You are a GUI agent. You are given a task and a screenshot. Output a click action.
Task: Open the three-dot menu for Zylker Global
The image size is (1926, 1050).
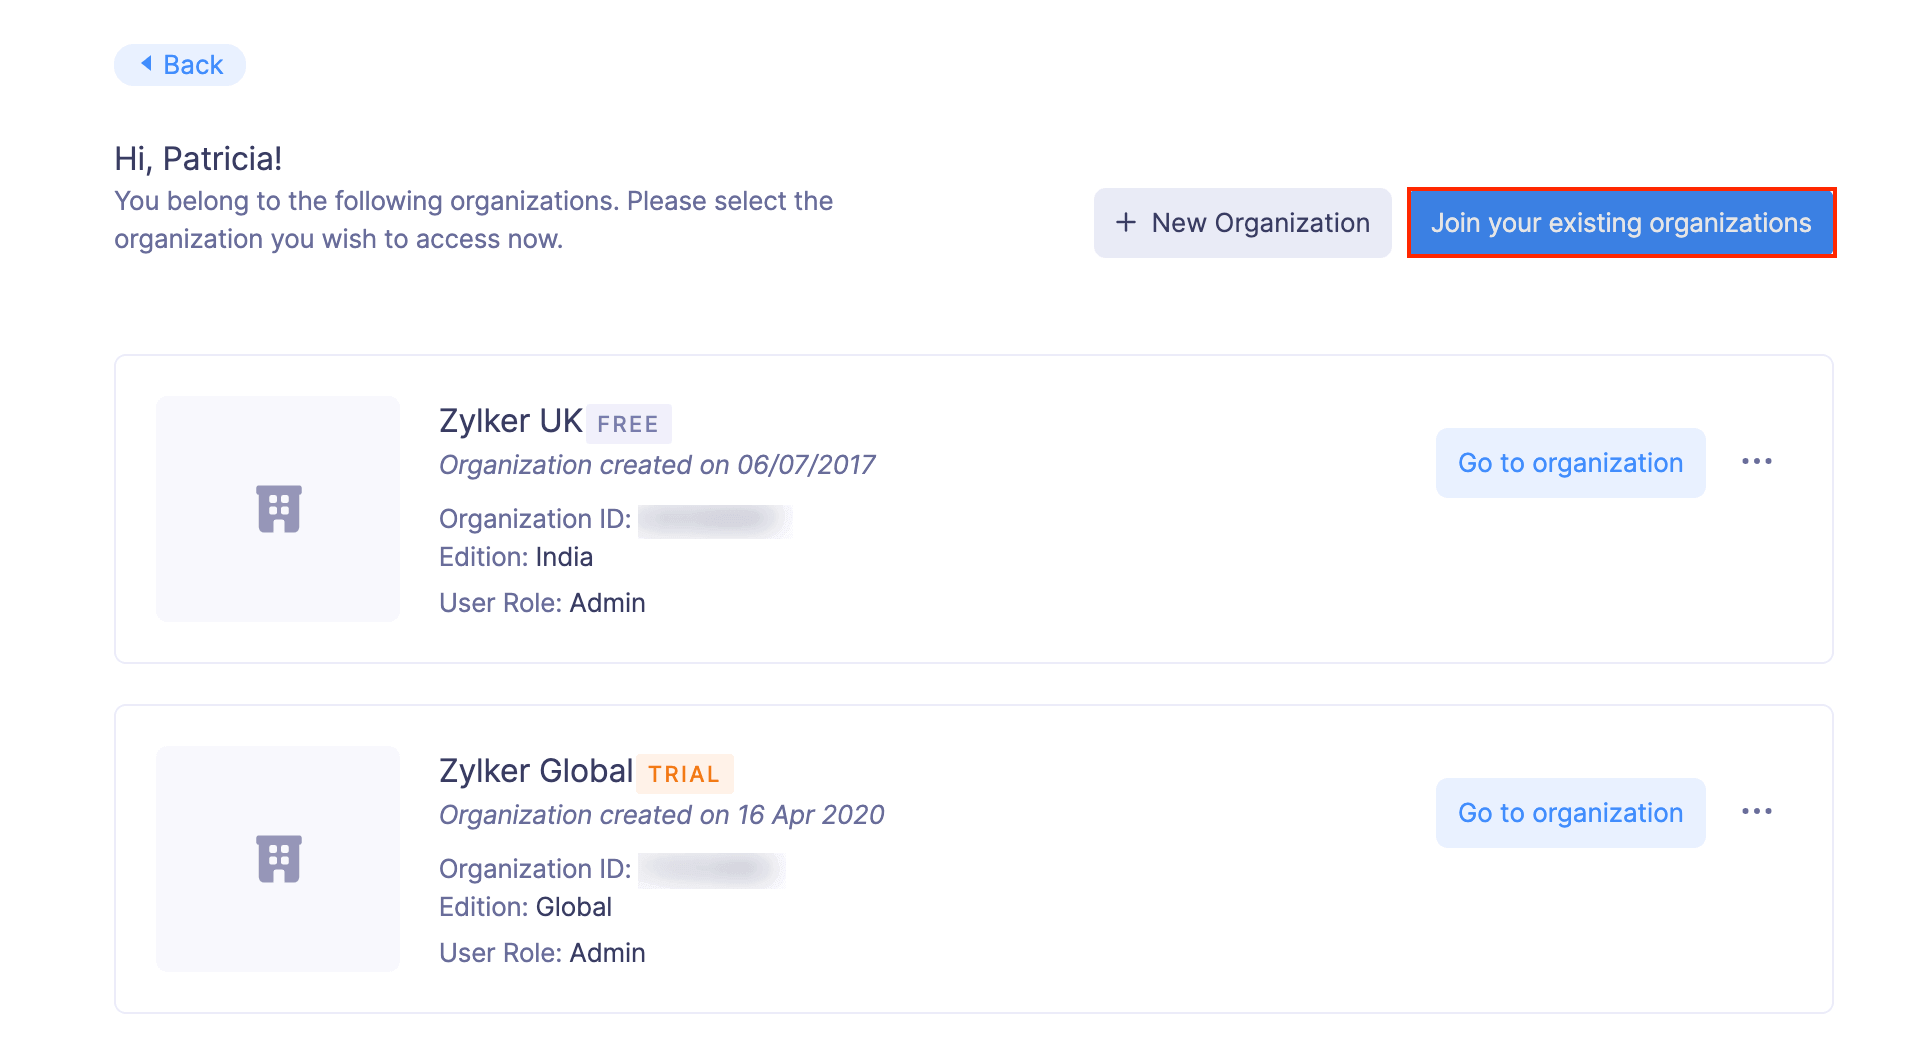click(x=1756, y=812)
